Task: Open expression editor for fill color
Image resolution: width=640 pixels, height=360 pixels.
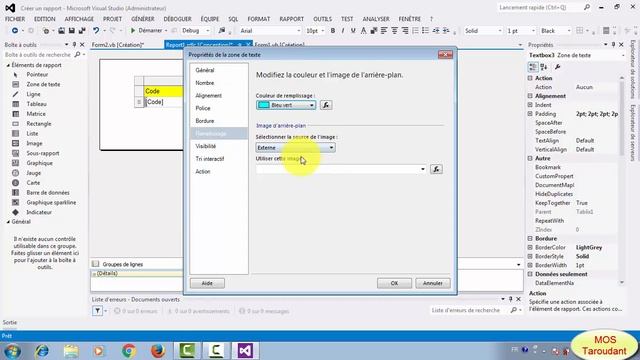Action: (x=326, y=105)
